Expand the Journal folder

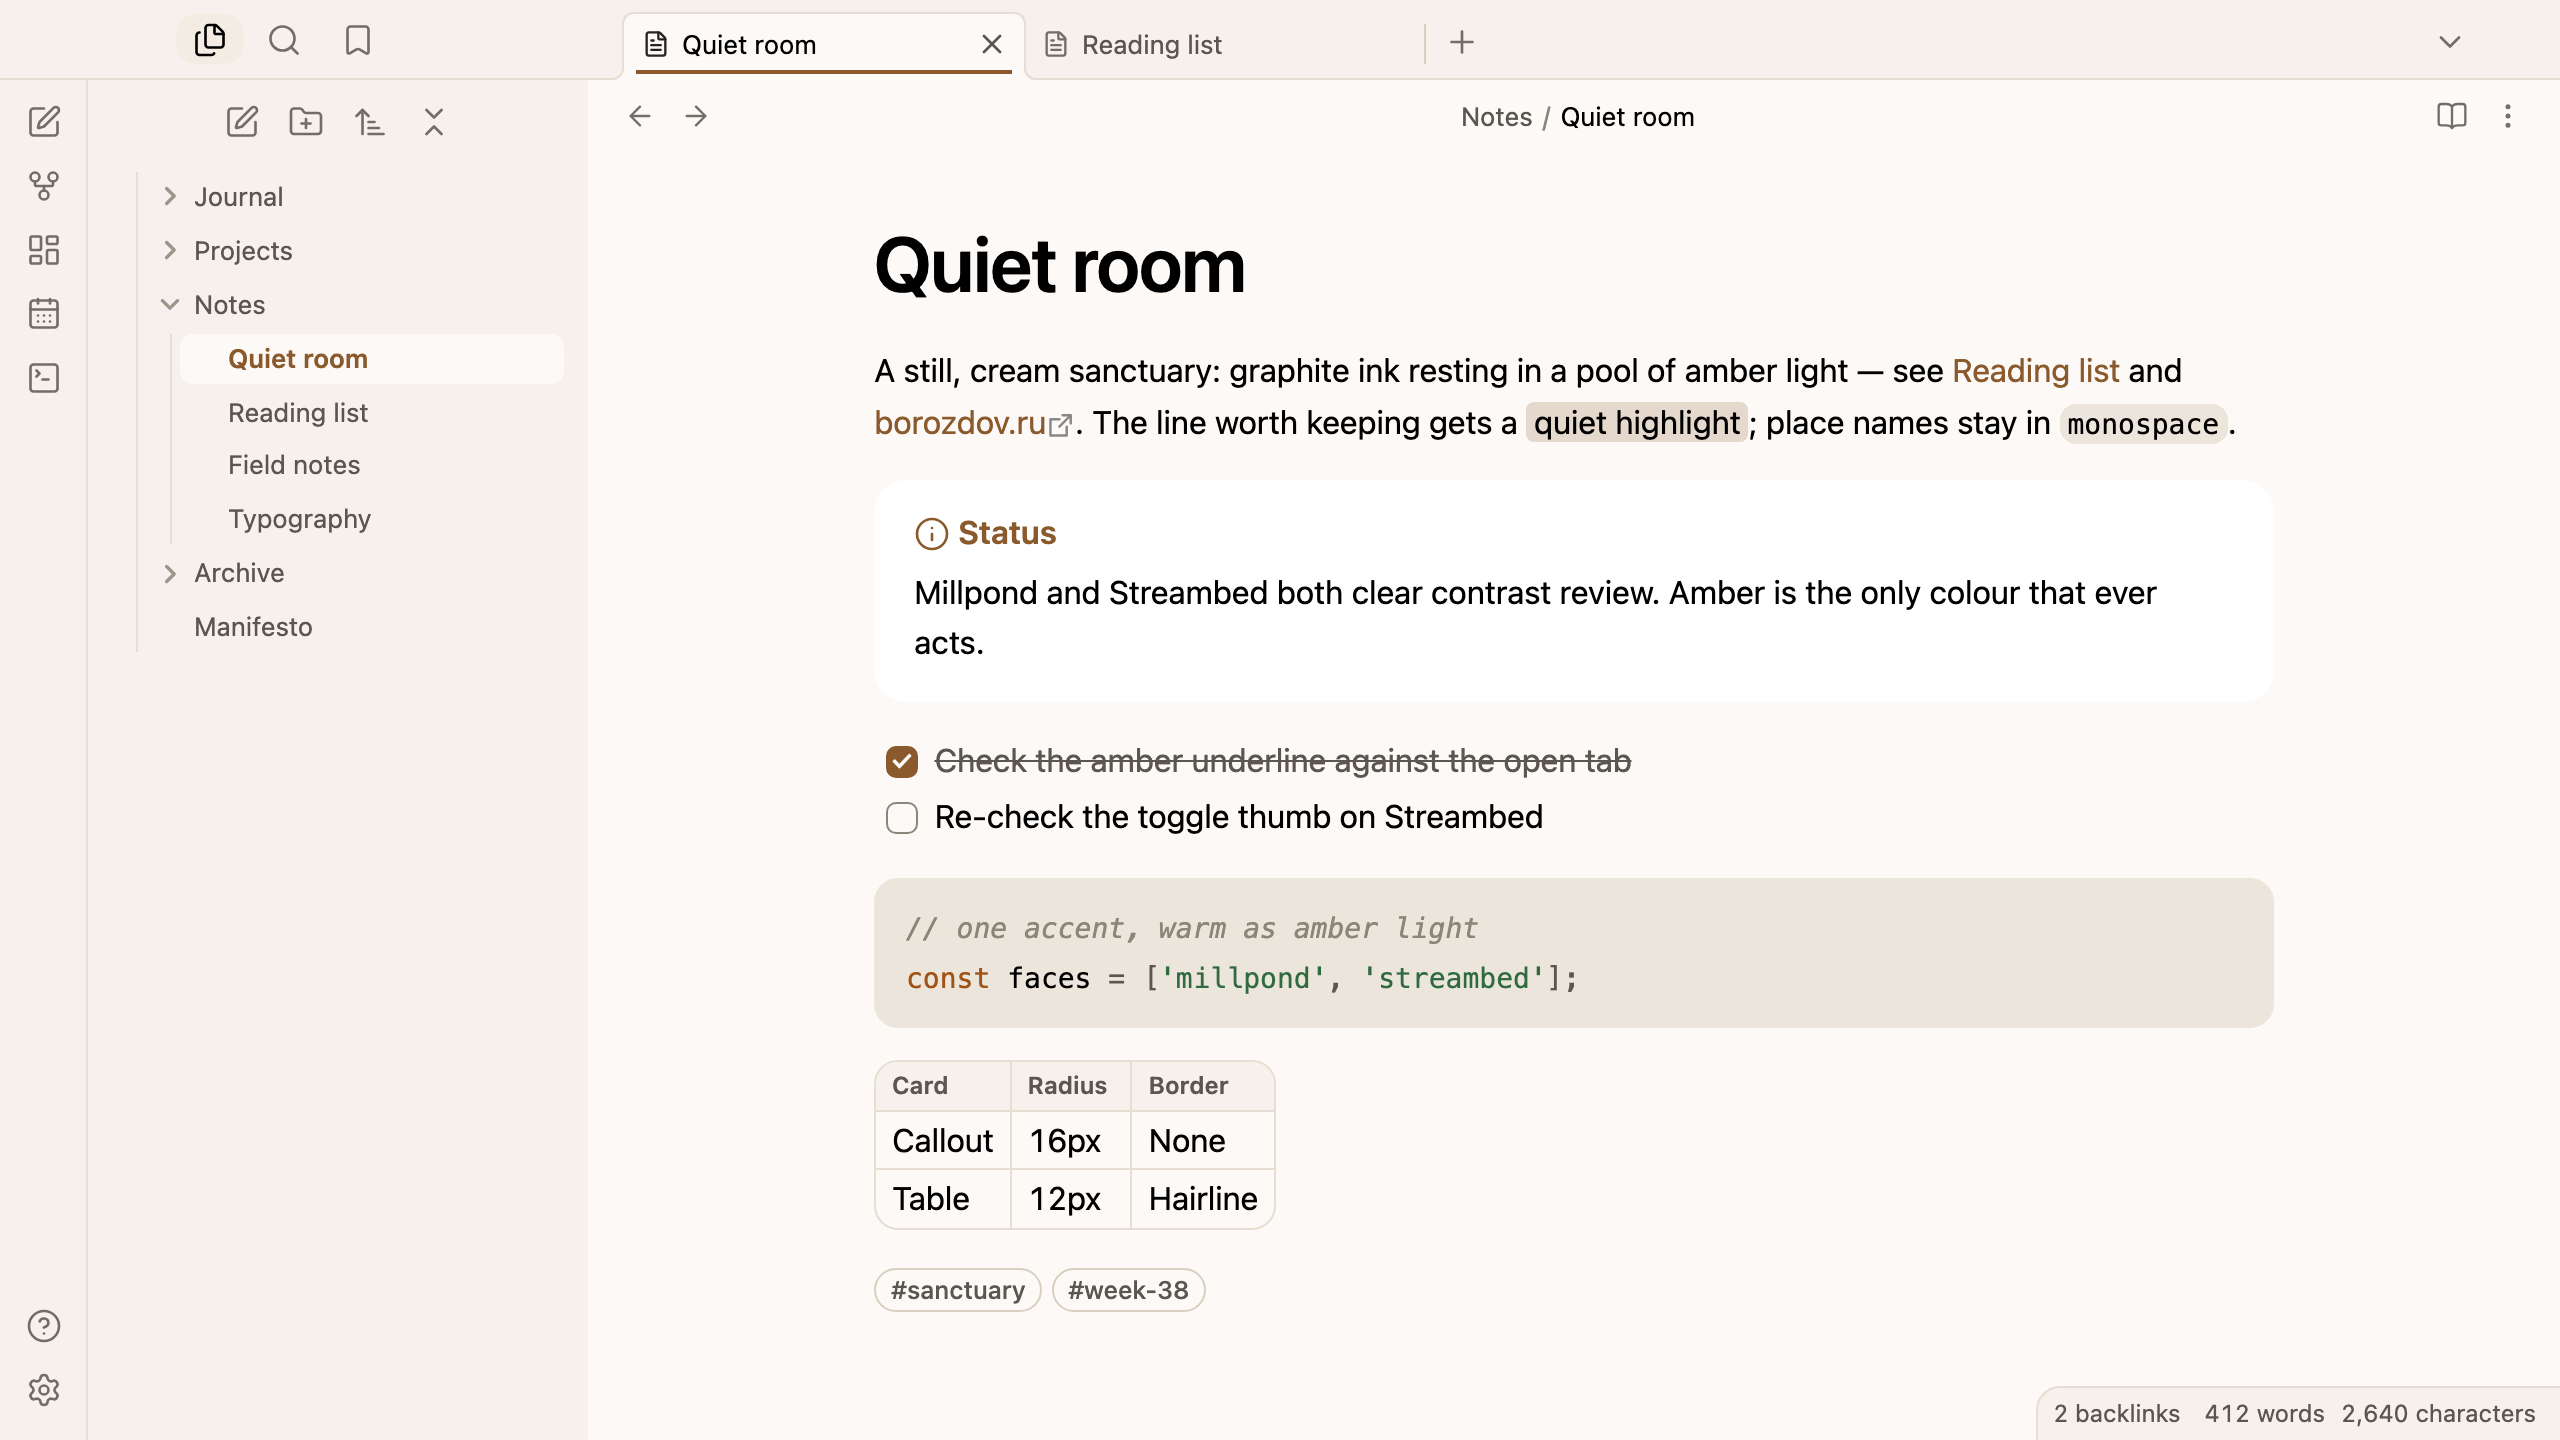point(170,196)
